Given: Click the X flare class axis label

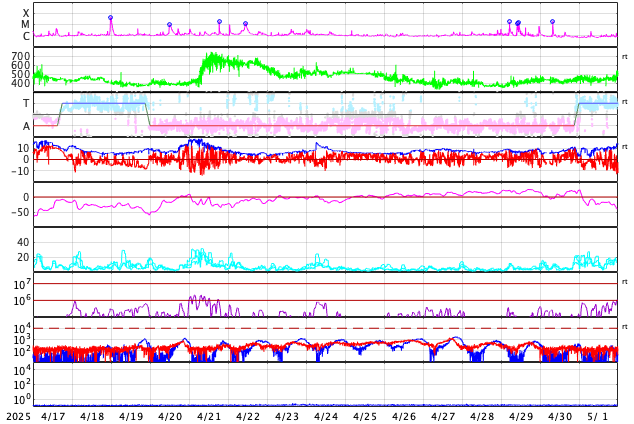Looking at the screenshot, I should pos(26,13).
